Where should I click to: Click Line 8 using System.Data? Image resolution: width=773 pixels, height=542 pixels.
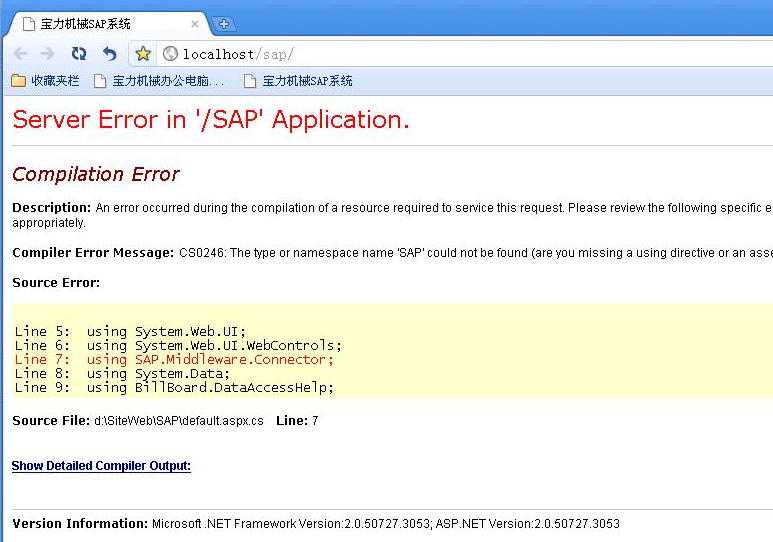pyautogui.click(x=122, y=373)
